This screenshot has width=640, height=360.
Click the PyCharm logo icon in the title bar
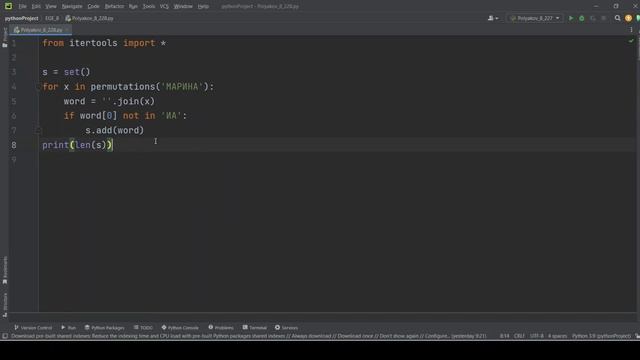[8, 6]
